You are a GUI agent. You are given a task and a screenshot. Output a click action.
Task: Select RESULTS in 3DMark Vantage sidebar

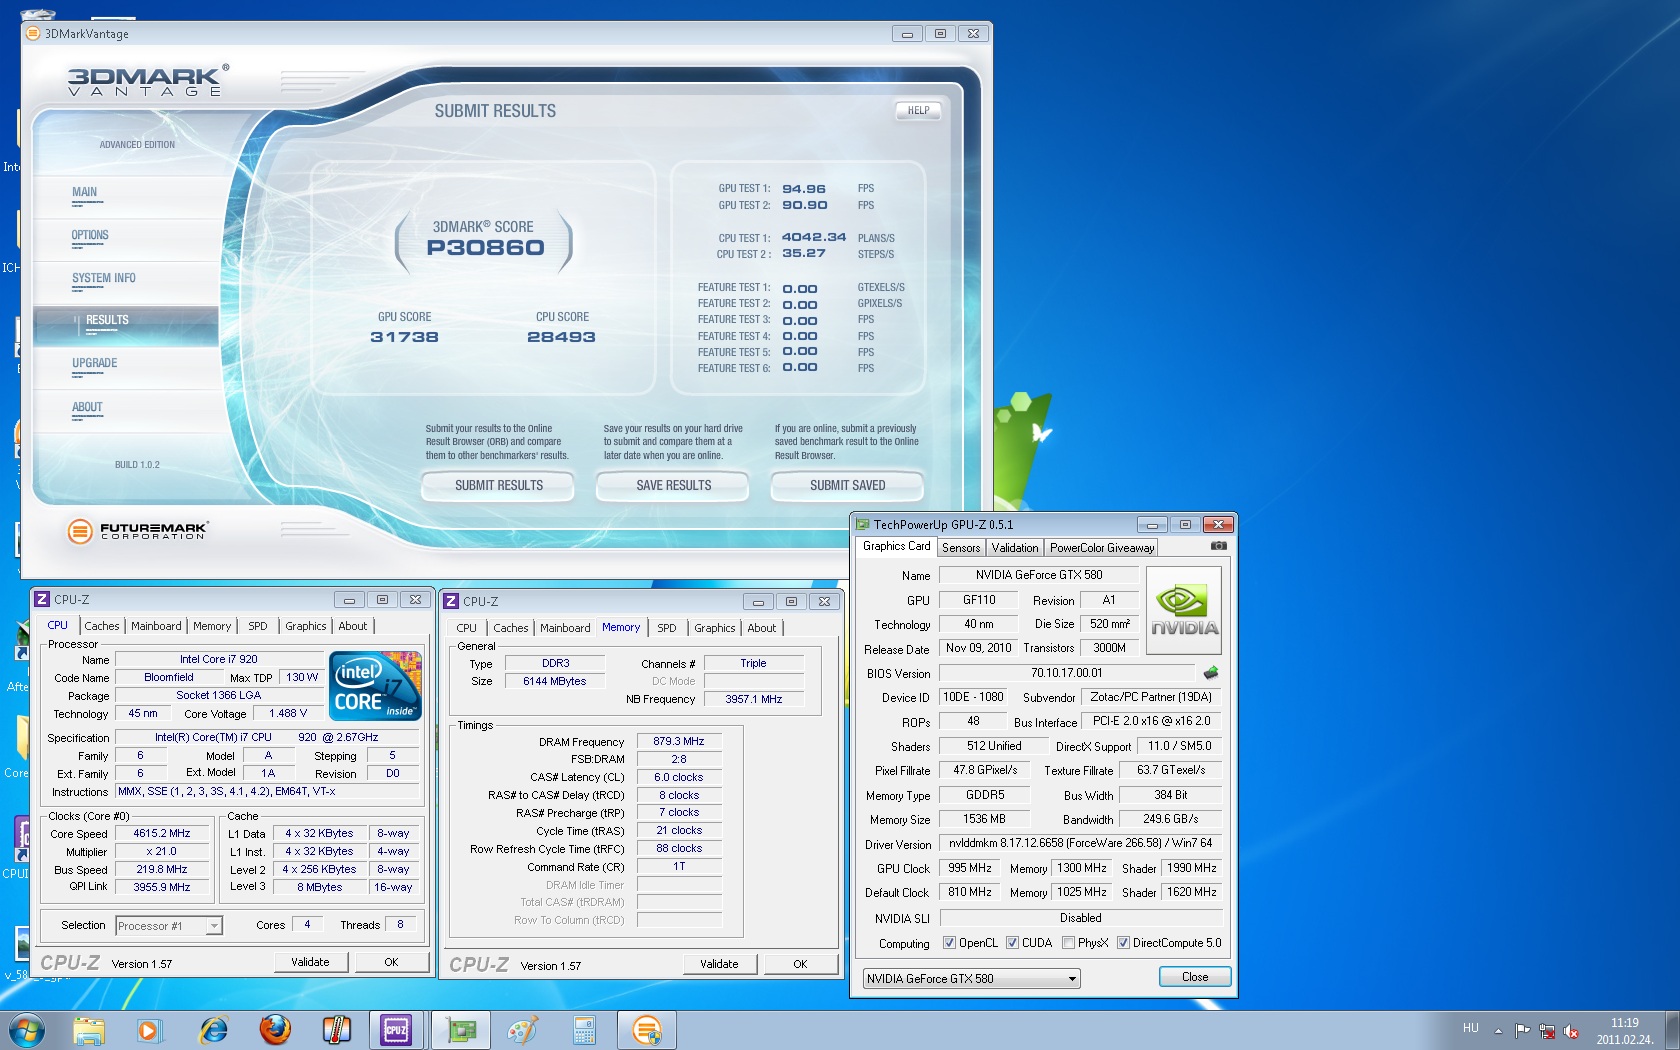pyautogui.click(x=126, y=324)
